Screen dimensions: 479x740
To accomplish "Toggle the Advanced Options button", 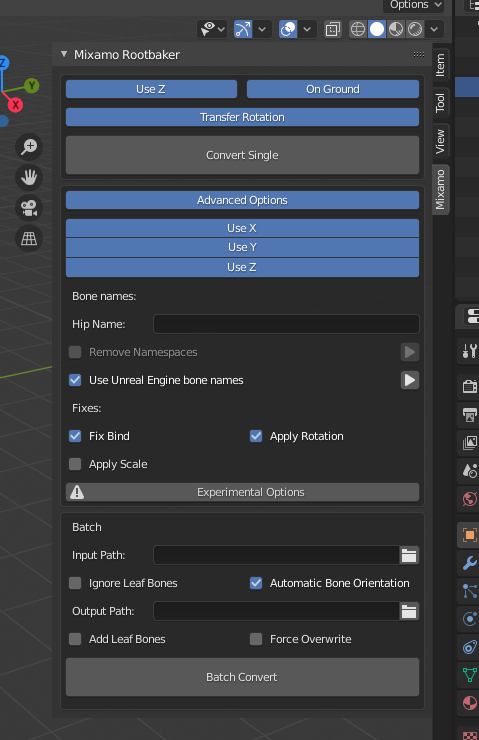I will coord(242,200).
